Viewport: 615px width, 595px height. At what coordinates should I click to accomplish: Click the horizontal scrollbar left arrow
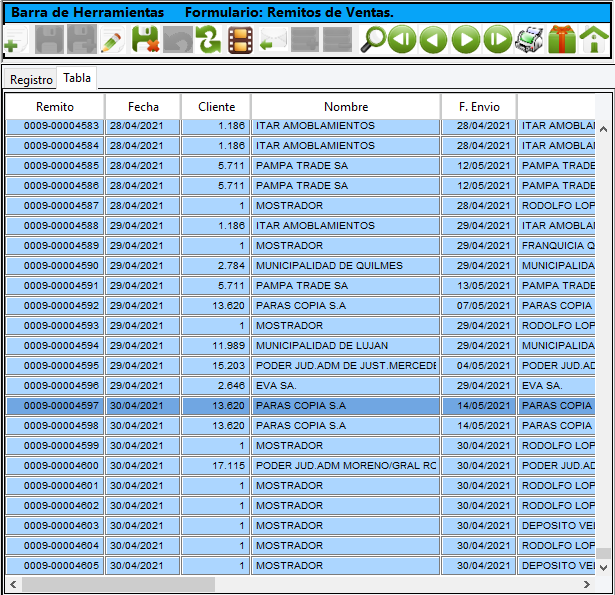click(13, 584)
